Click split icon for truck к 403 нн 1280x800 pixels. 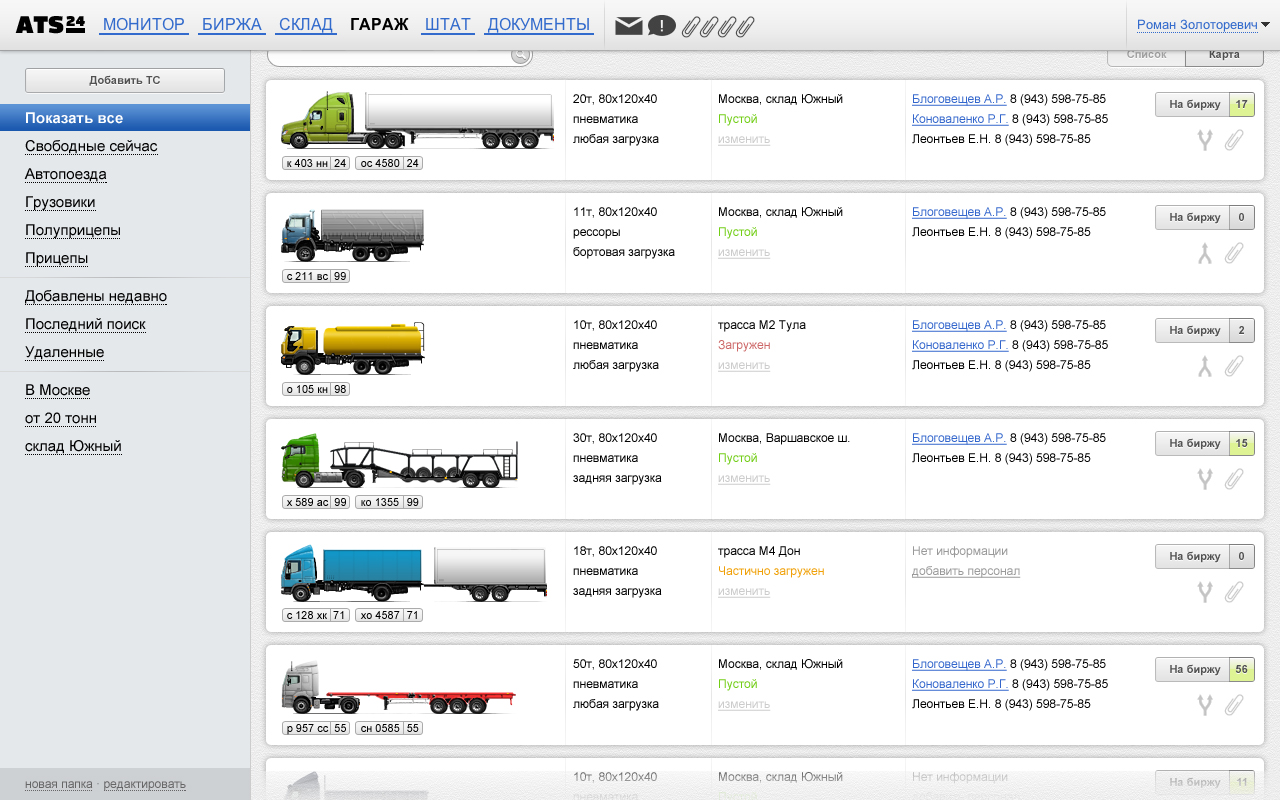click(1205, 140)
